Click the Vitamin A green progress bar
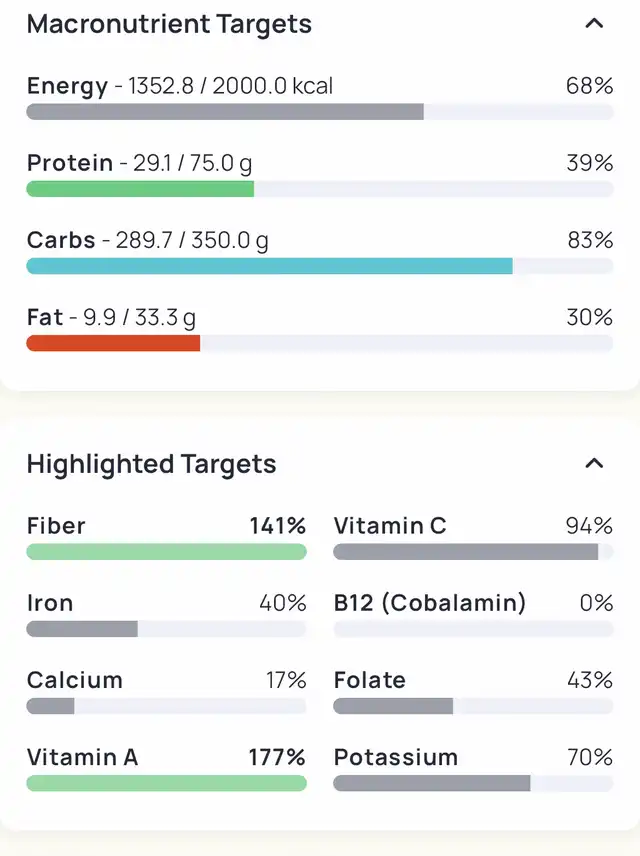 166,783
